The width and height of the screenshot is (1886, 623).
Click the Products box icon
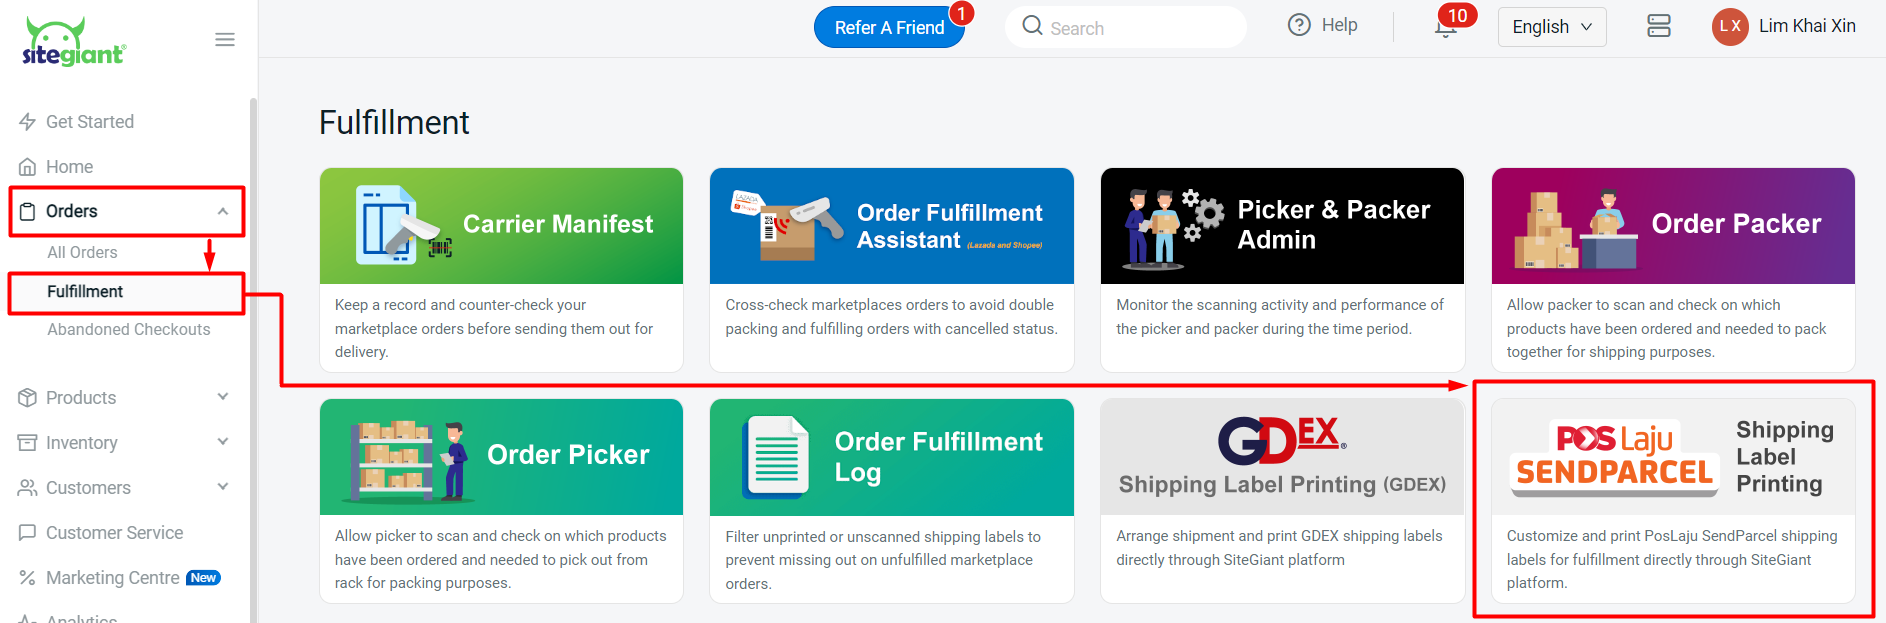[x=28, y=398]
